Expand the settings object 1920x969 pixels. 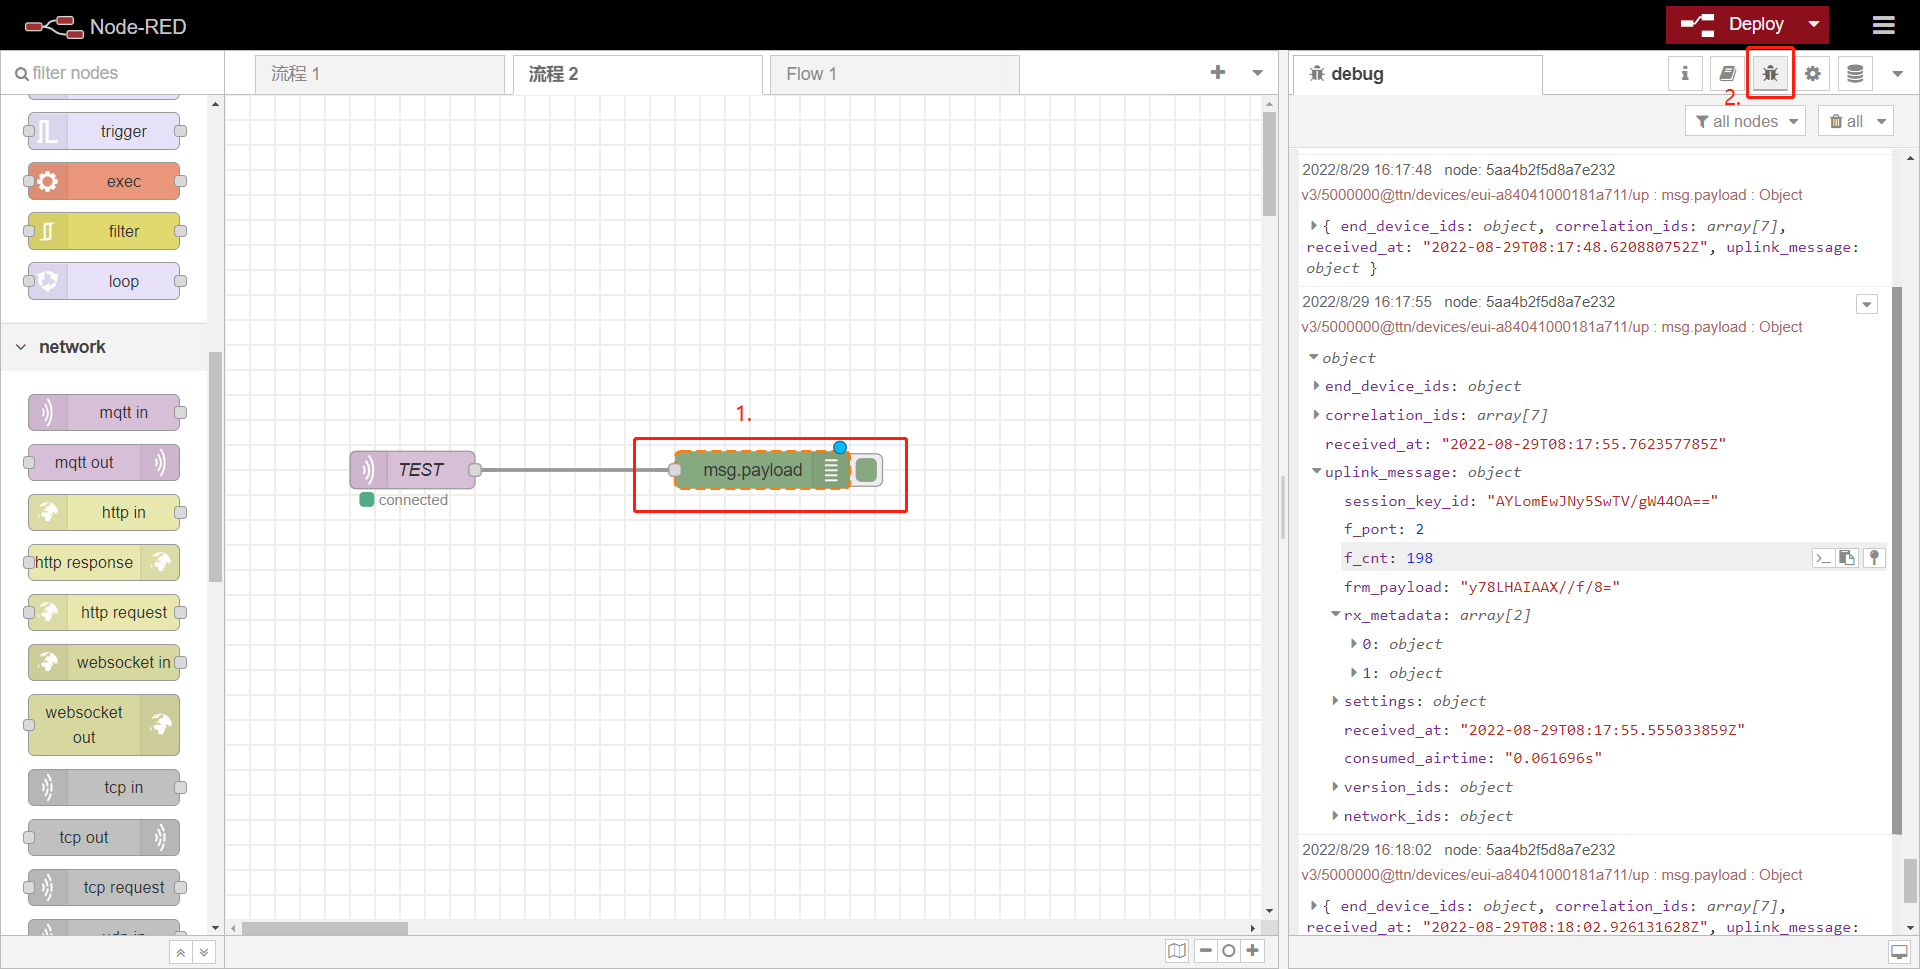click(x=1335, y=701)
